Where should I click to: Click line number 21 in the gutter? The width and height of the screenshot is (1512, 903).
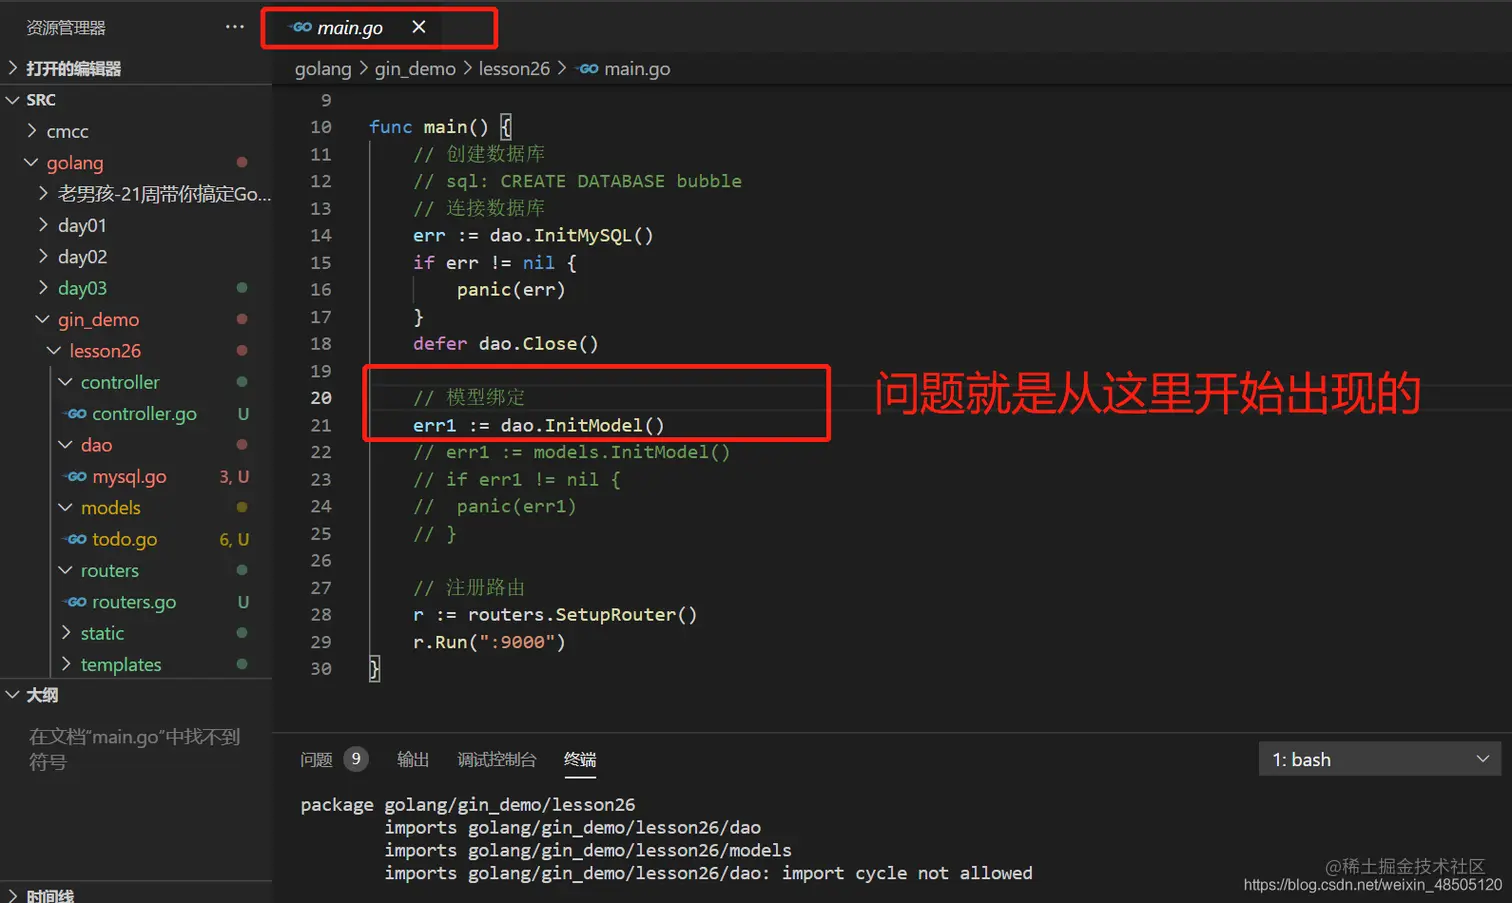[x=320, y=425]
